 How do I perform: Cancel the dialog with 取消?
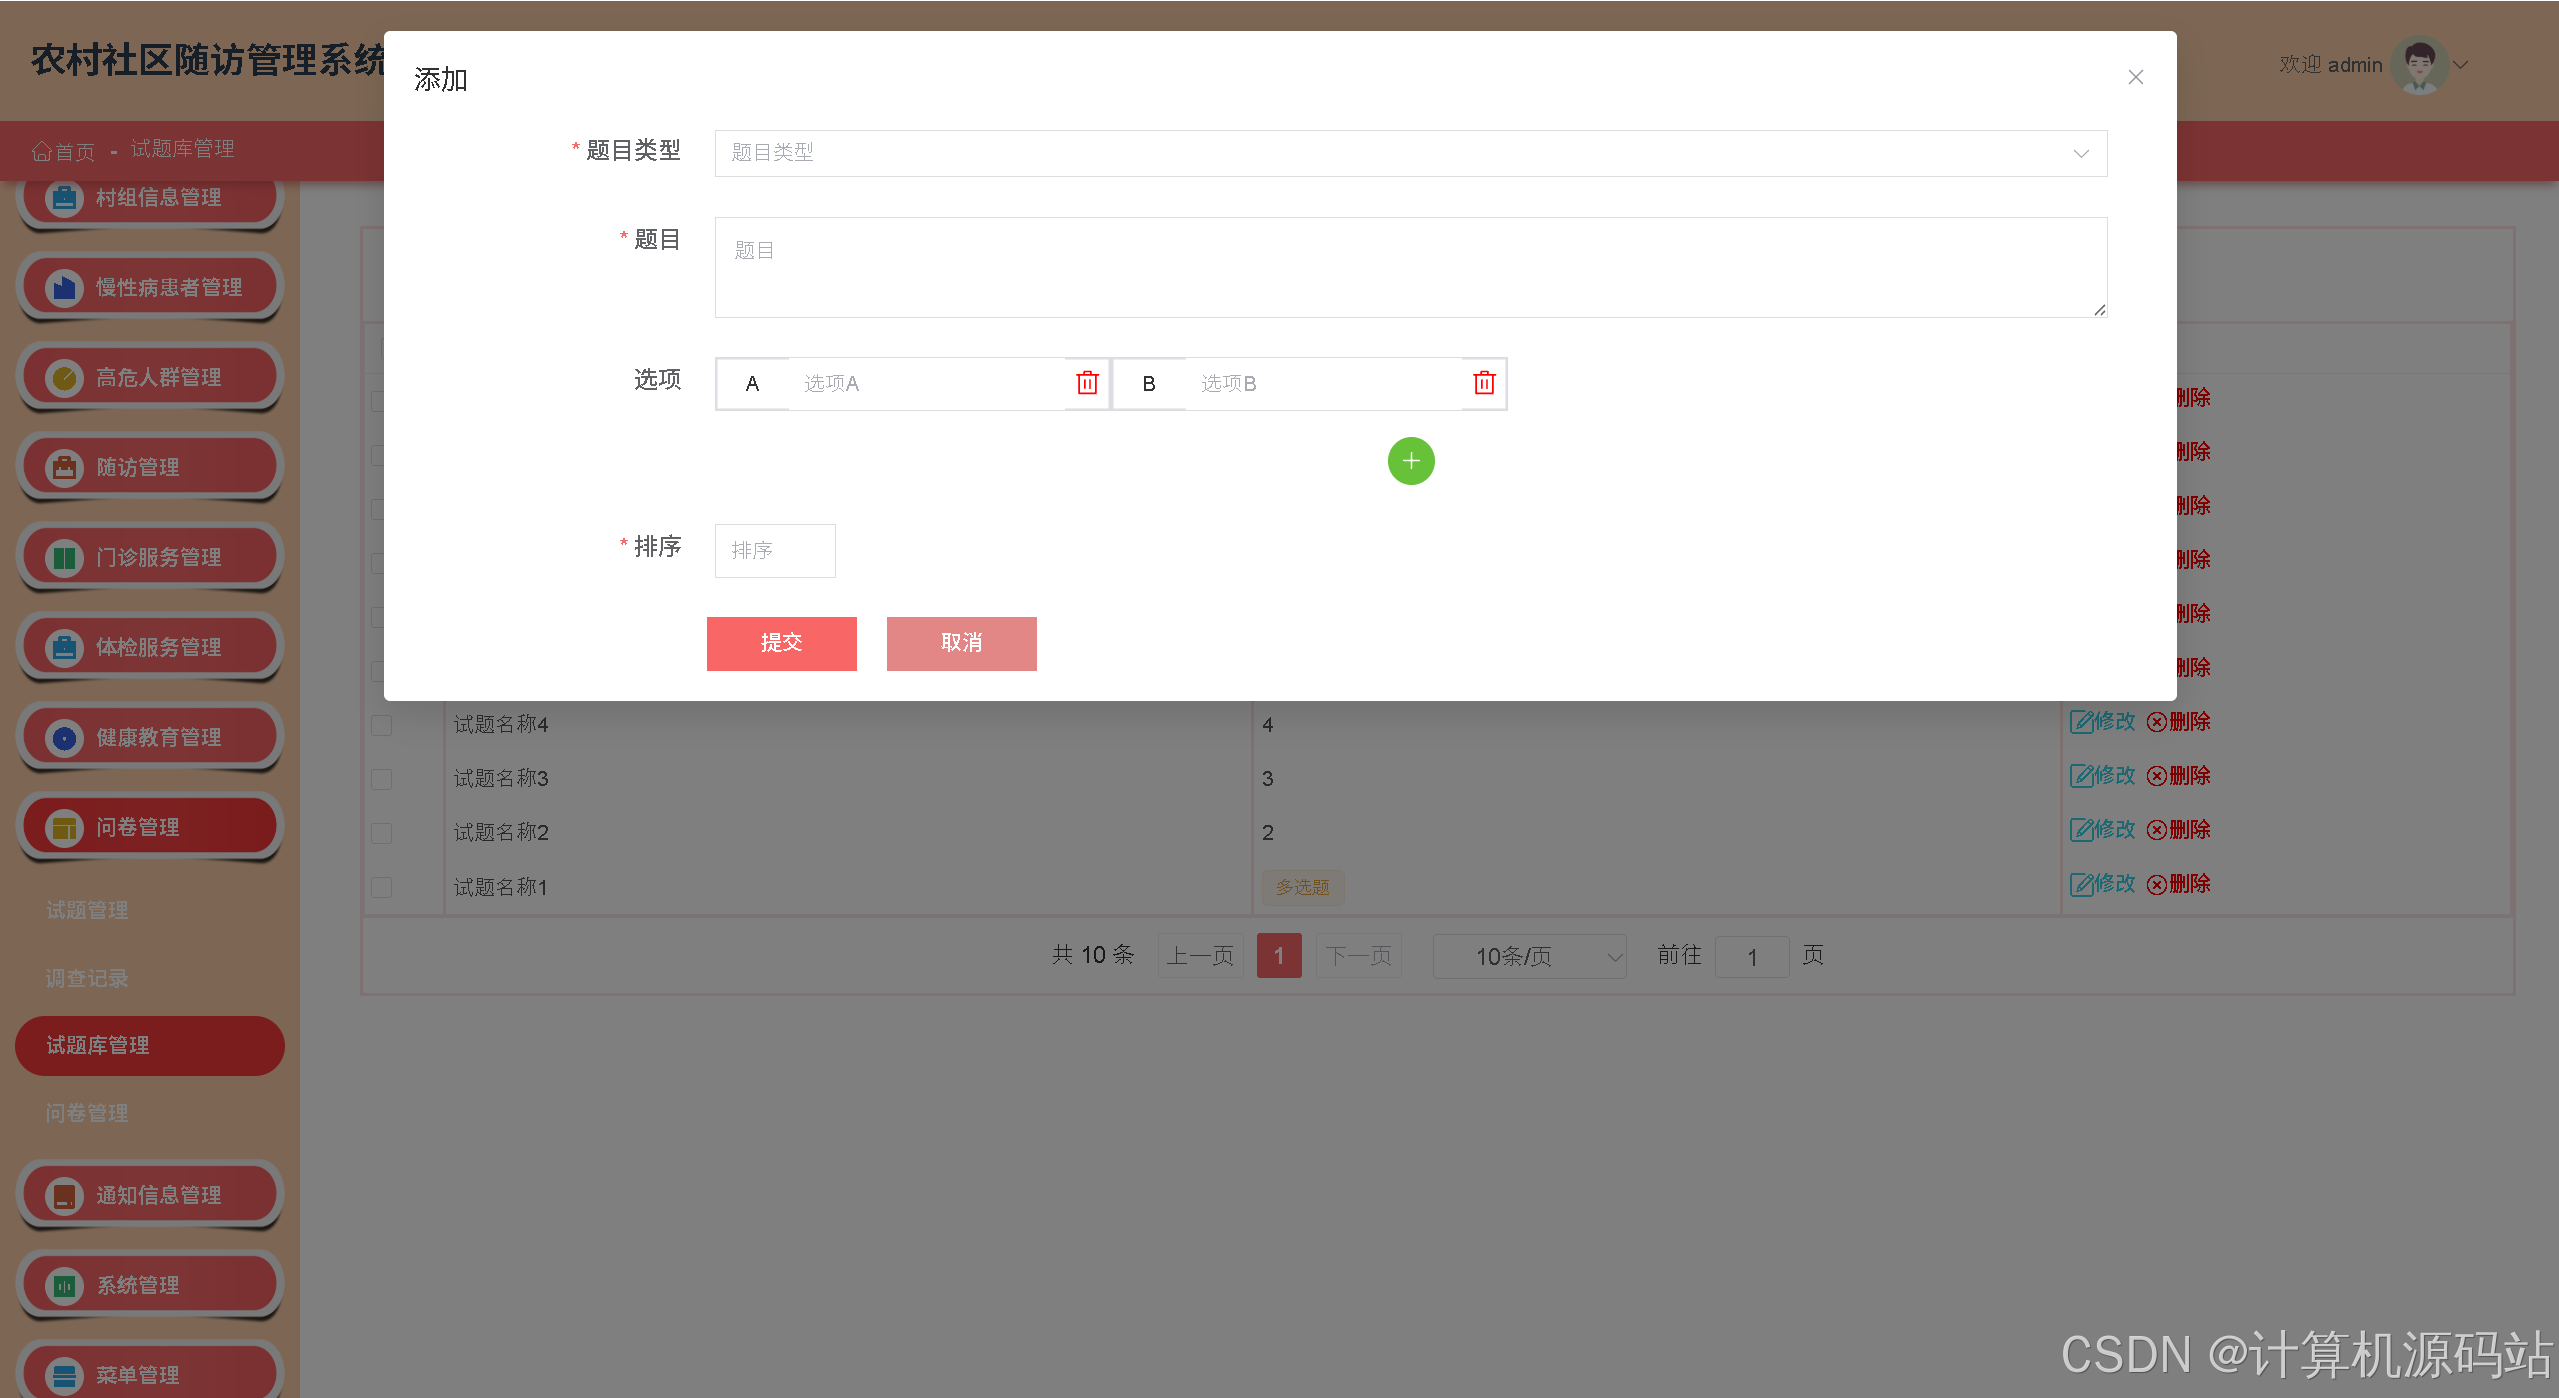[962, 643]
